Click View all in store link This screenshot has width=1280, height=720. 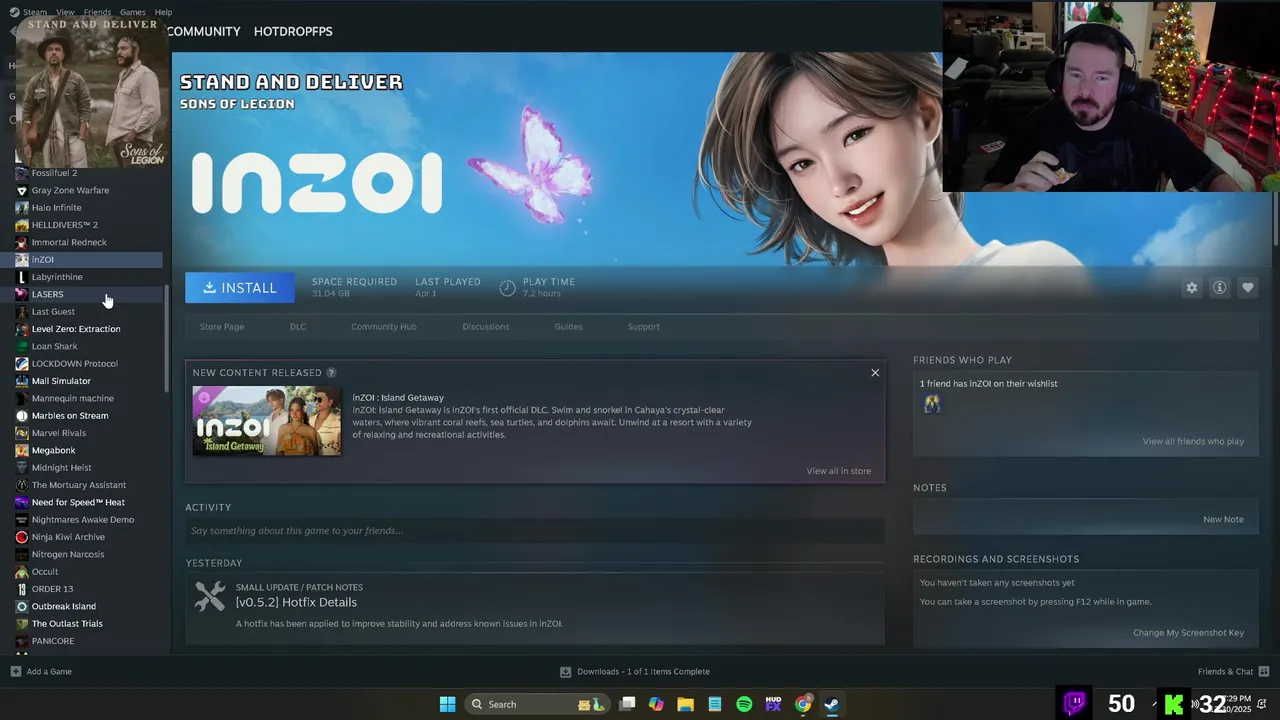[838, 471]
